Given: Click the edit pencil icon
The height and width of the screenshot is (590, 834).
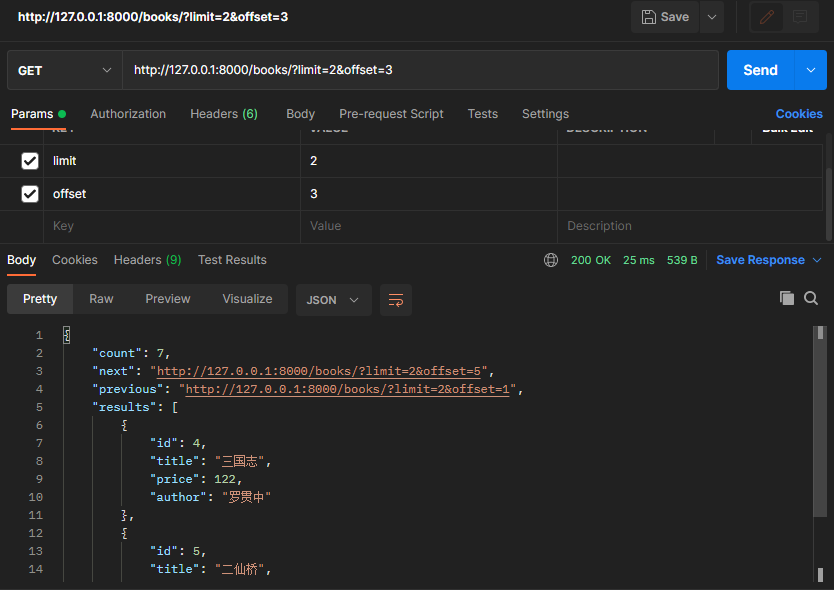Looking at the screenshot, I should [768, 17].
